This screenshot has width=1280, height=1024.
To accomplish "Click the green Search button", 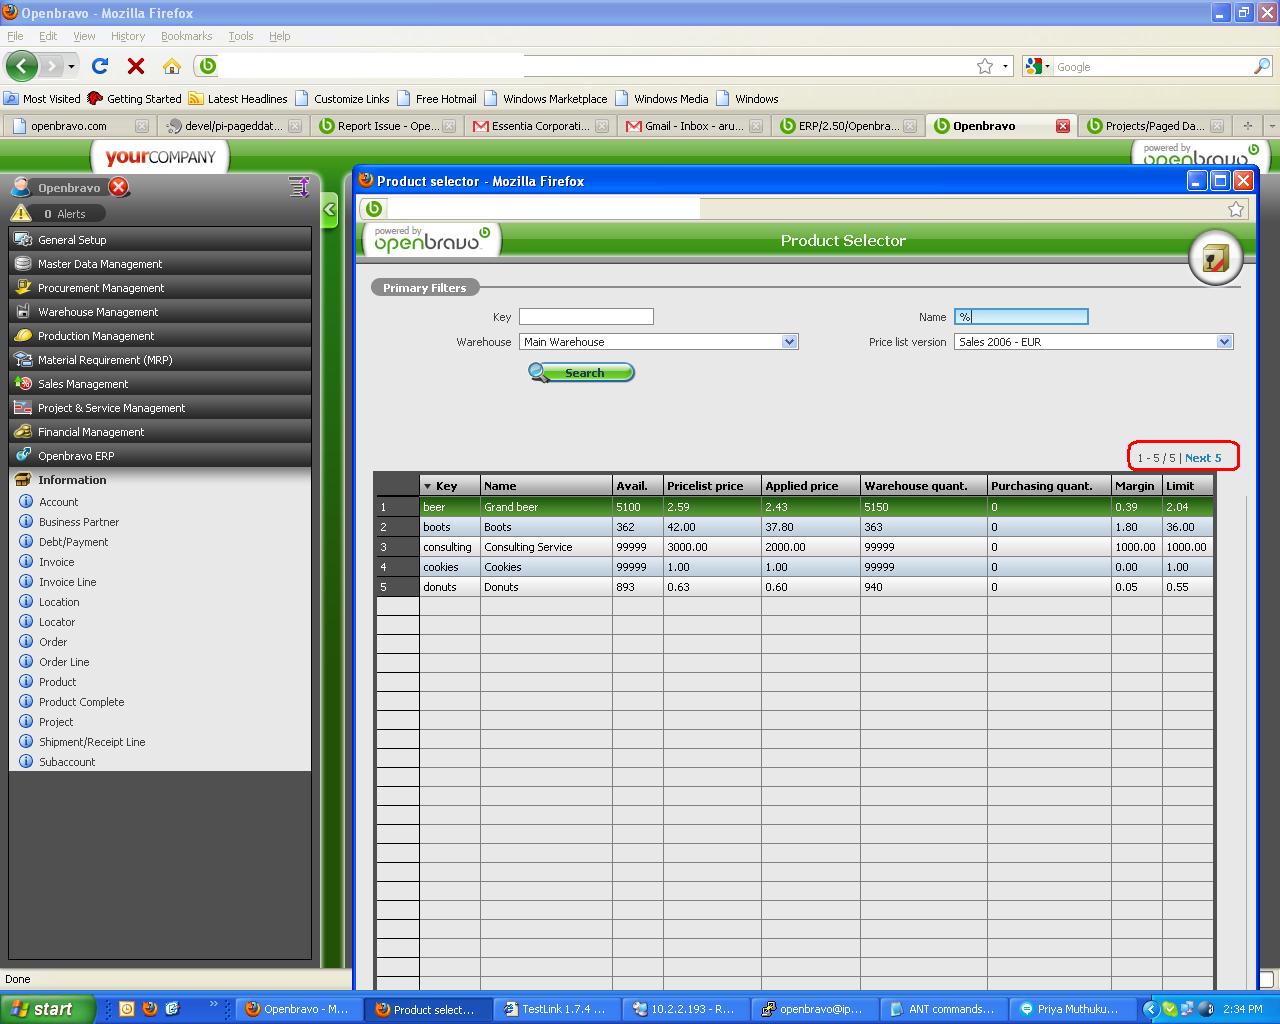I will [582, 373].
